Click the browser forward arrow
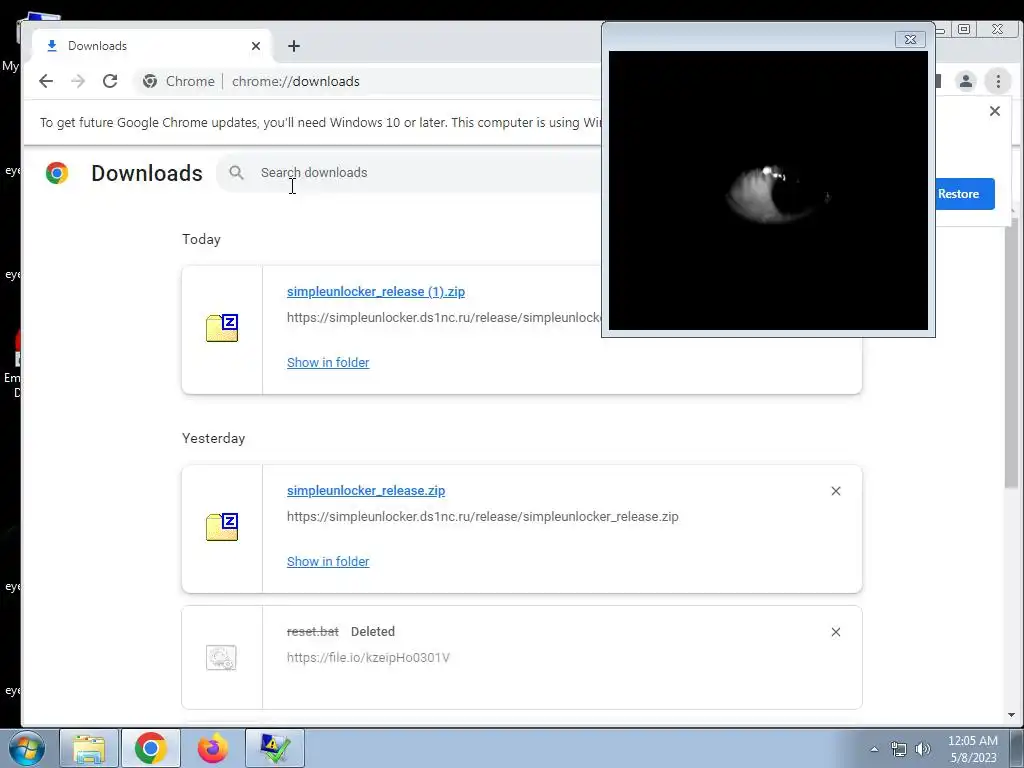 pos(78,81)
